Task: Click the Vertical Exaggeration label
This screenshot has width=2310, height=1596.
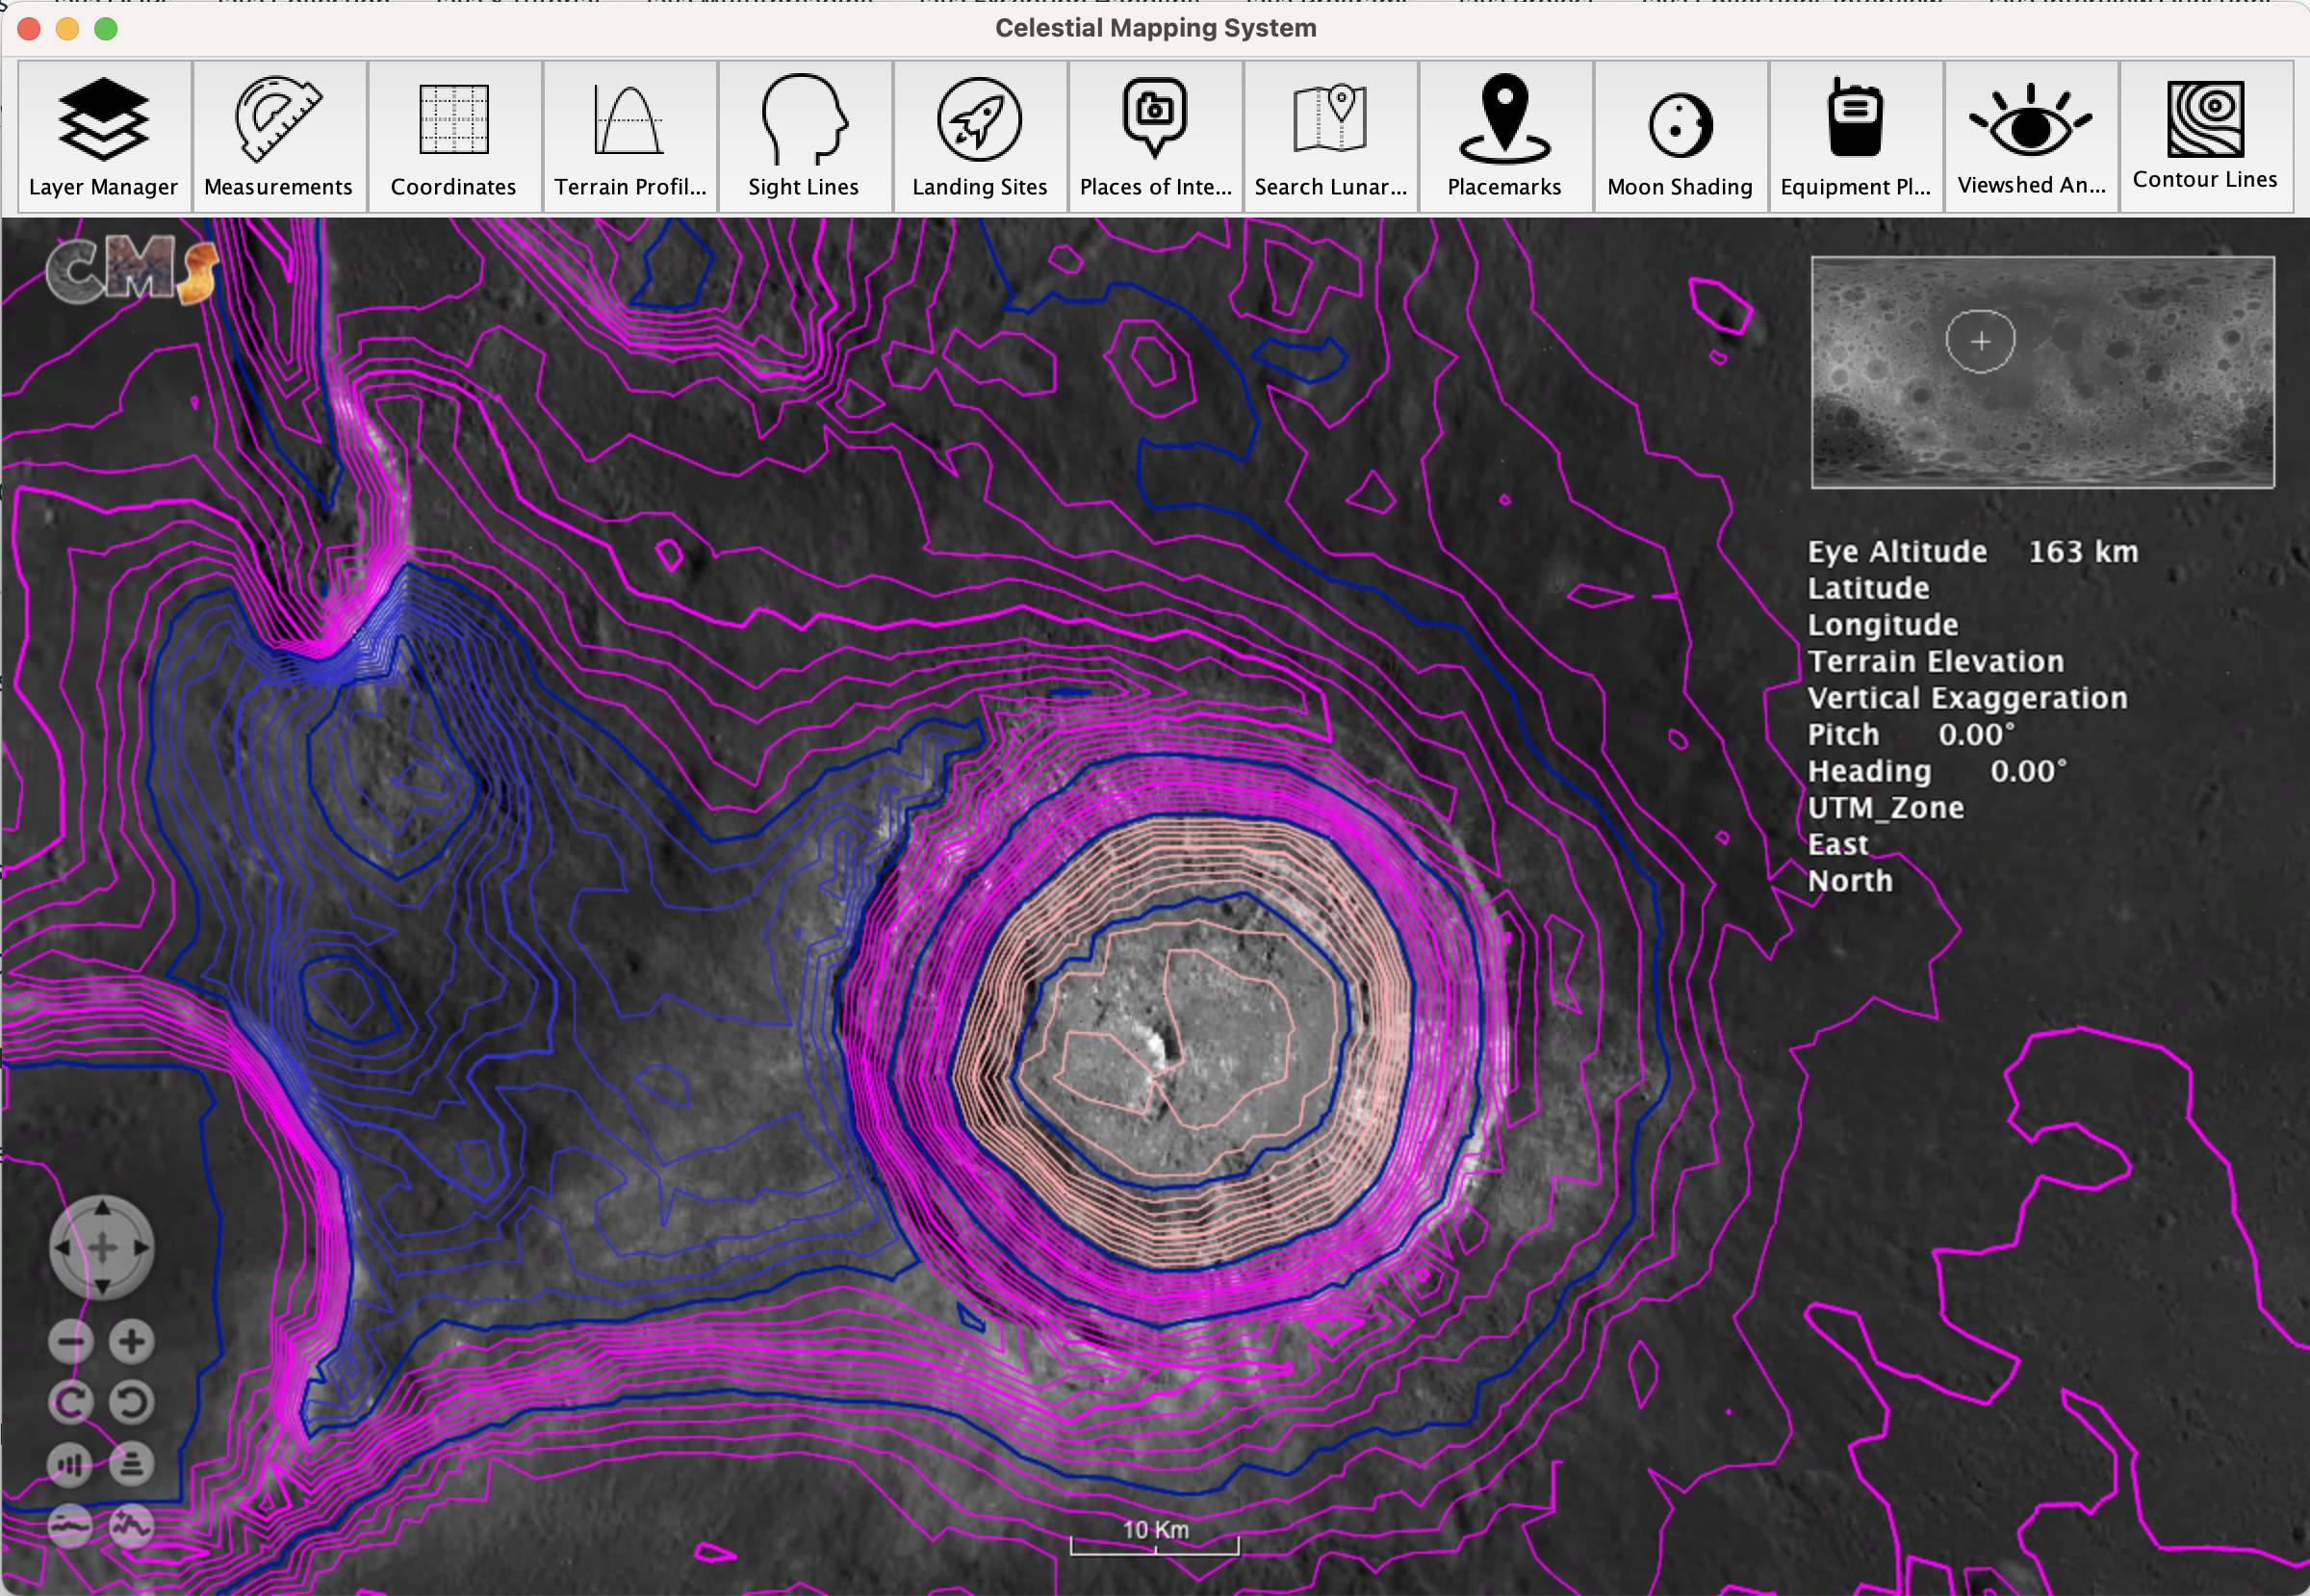Action: point(1968,698)
